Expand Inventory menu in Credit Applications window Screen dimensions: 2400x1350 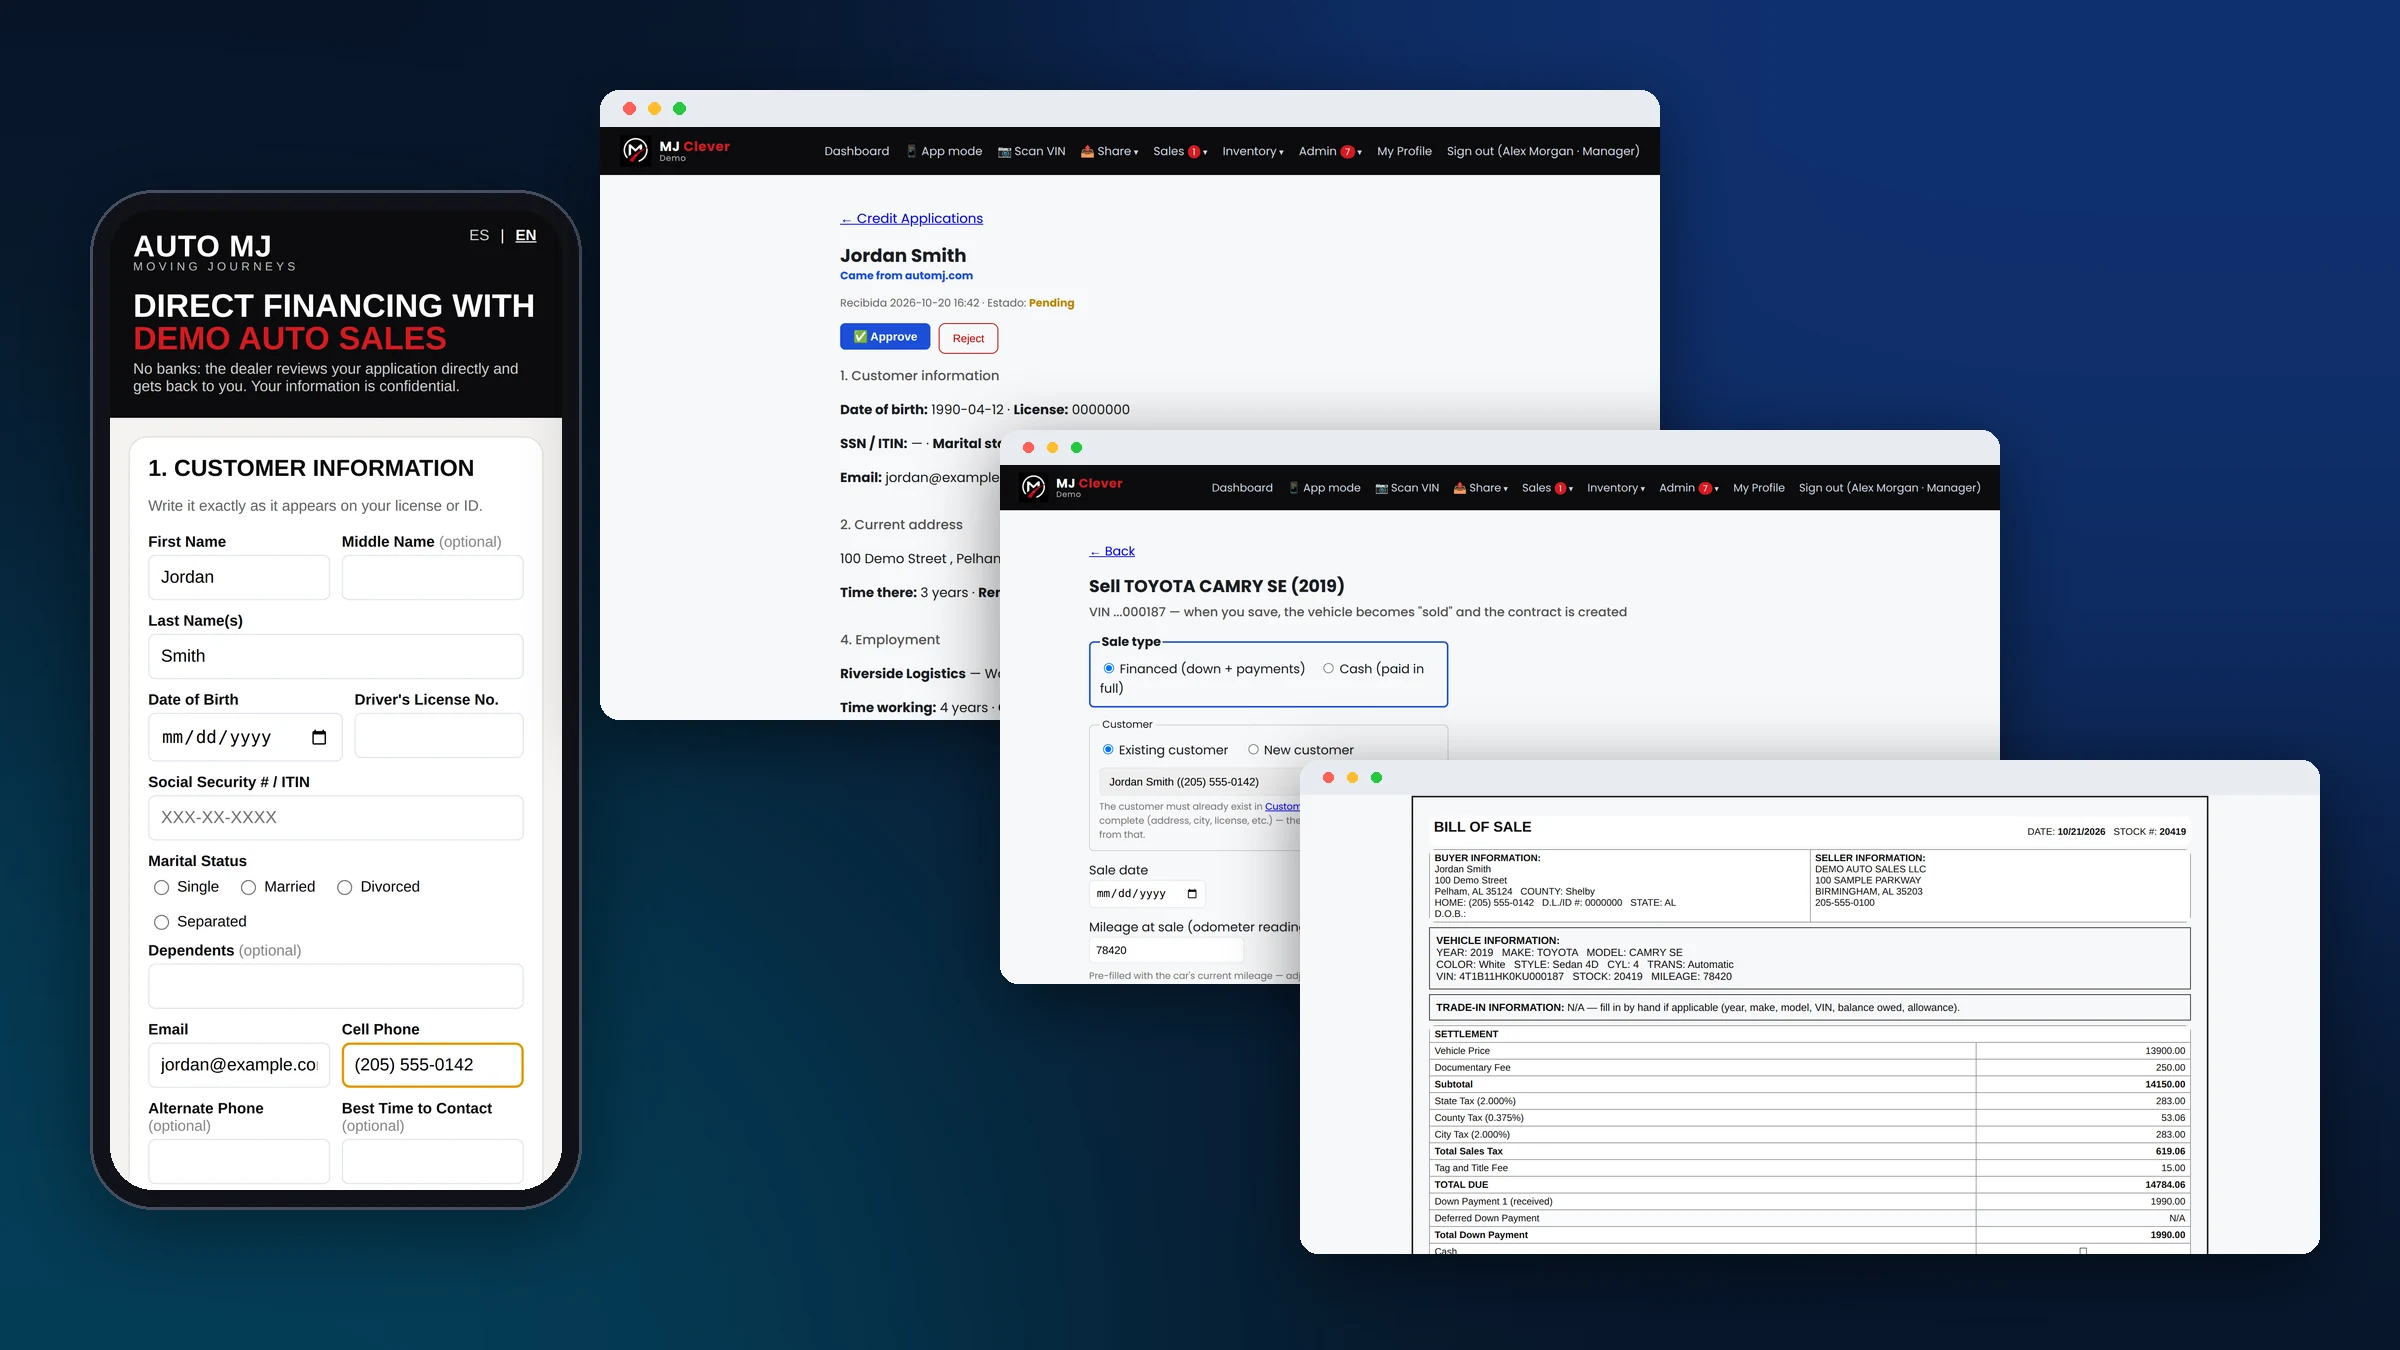[x=1252, y=151]
